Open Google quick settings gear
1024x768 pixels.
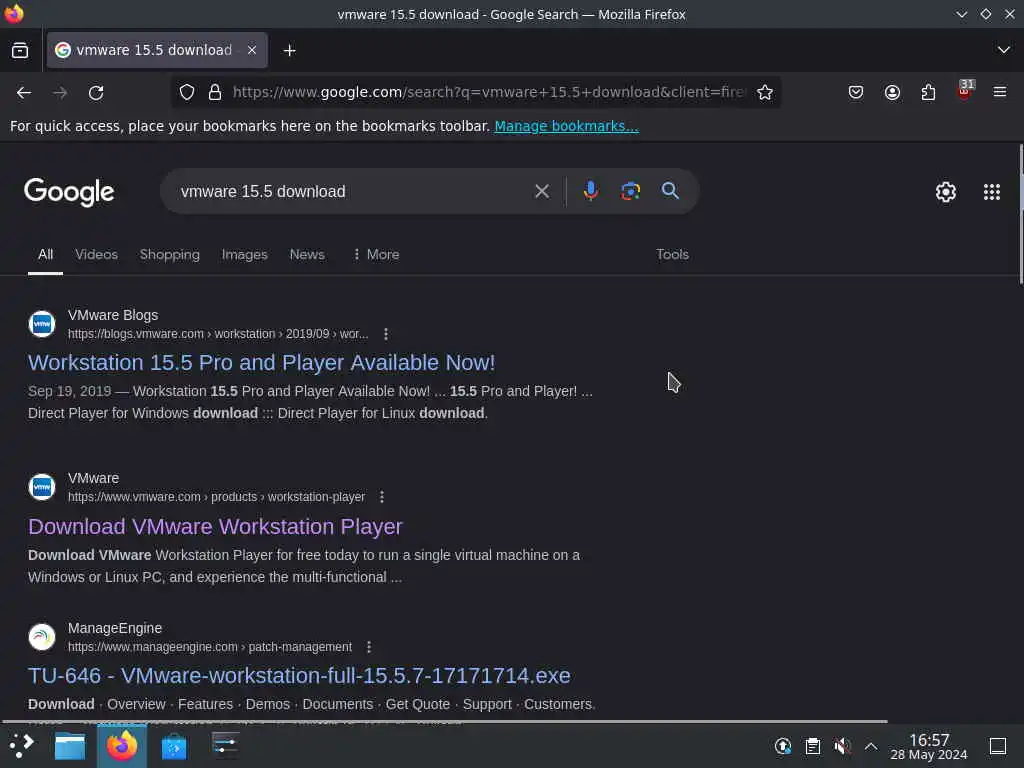click(946, 192)
